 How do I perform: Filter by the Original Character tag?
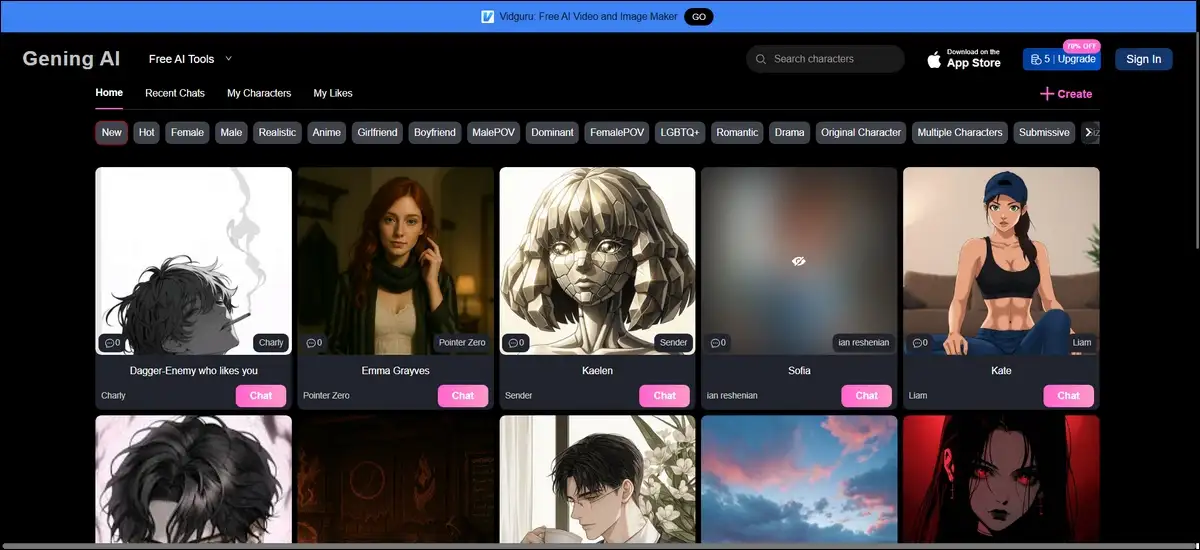point(860,132)
